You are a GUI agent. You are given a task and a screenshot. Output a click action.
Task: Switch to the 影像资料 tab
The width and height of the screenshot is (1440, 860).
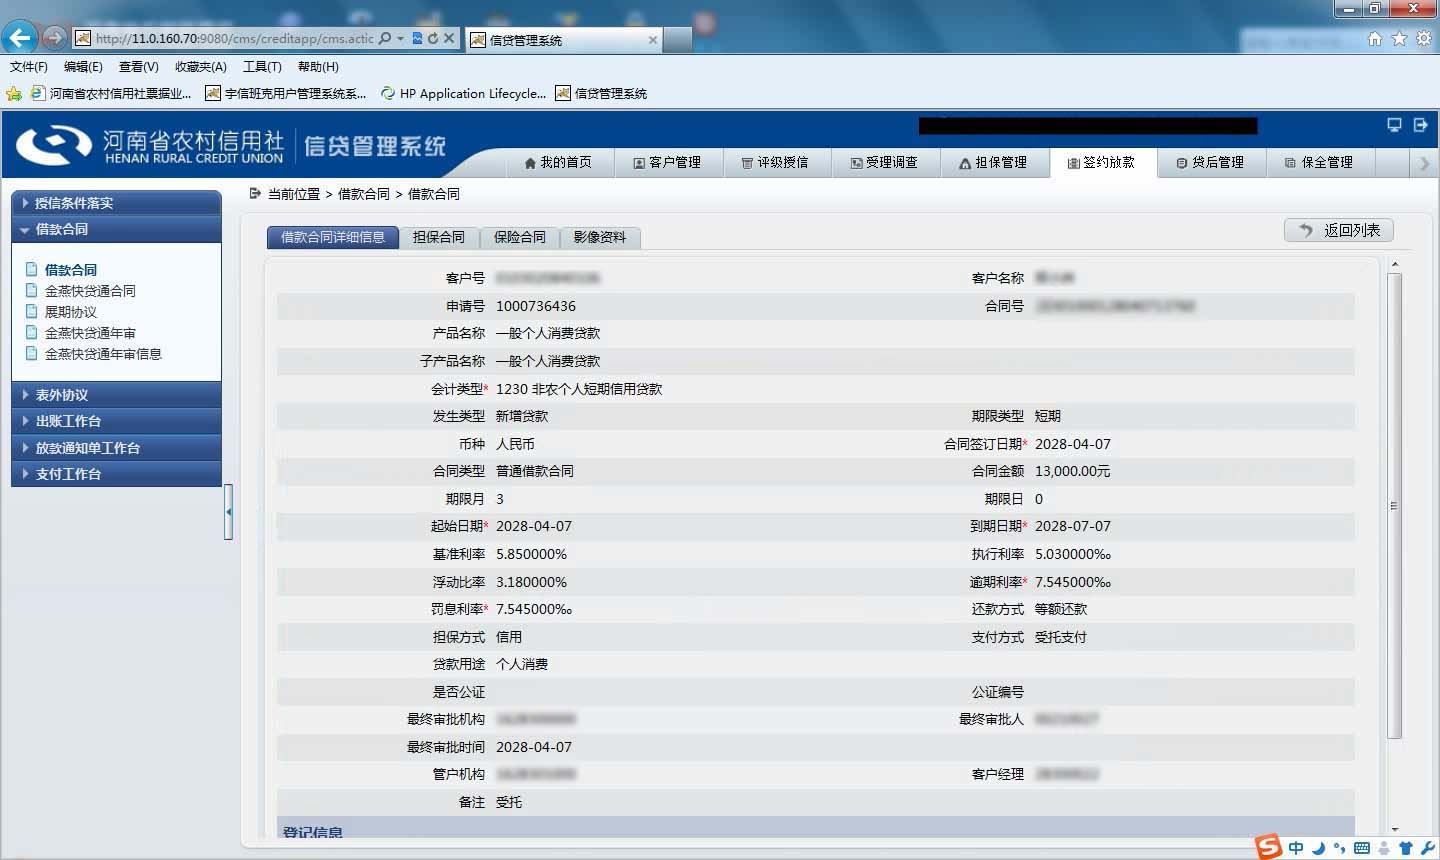pyautogui.click(x=600, y=237)
